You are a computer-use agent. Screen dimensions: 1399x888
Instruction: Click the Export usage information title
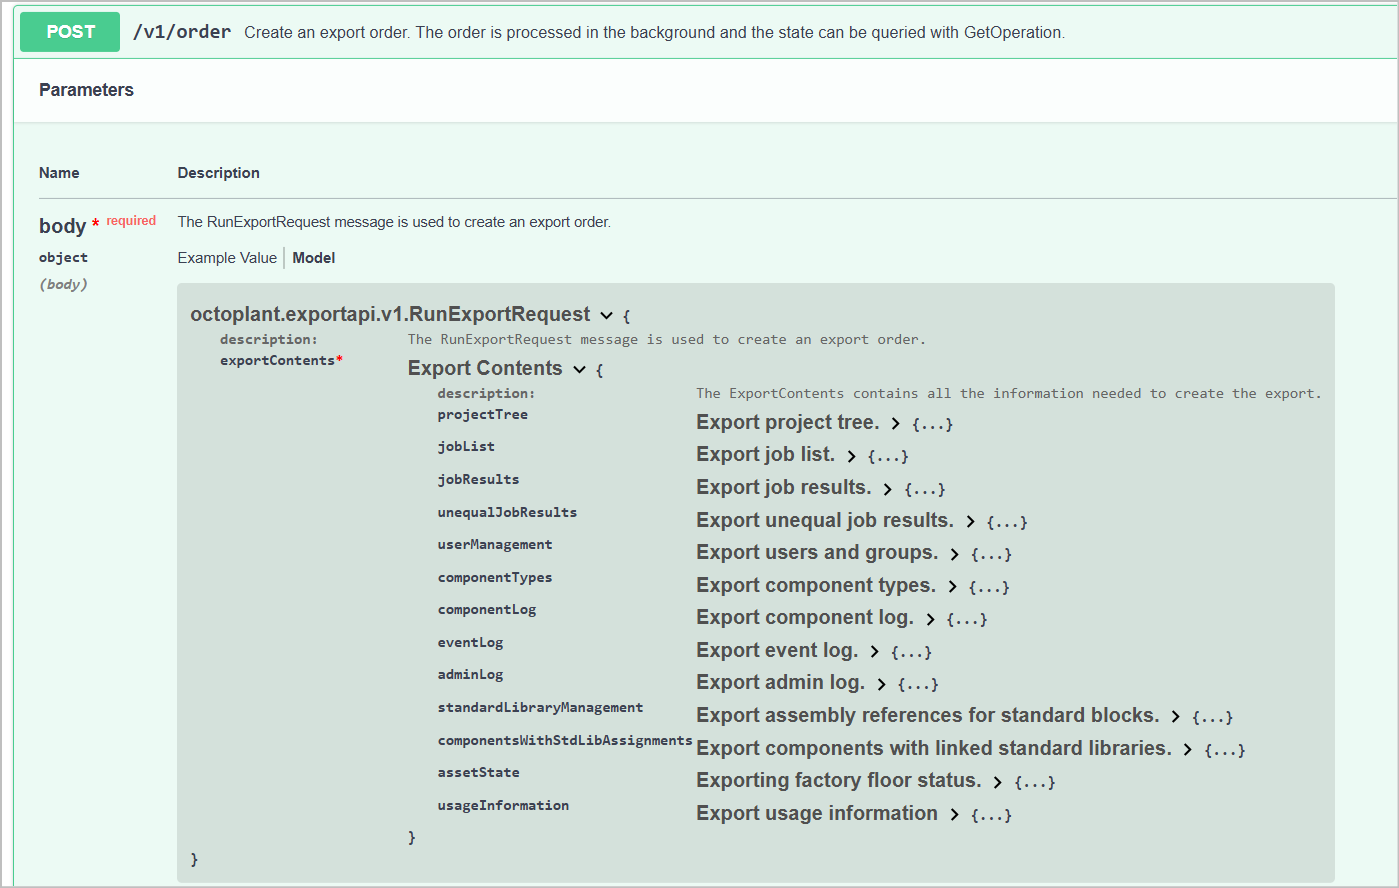818,813
